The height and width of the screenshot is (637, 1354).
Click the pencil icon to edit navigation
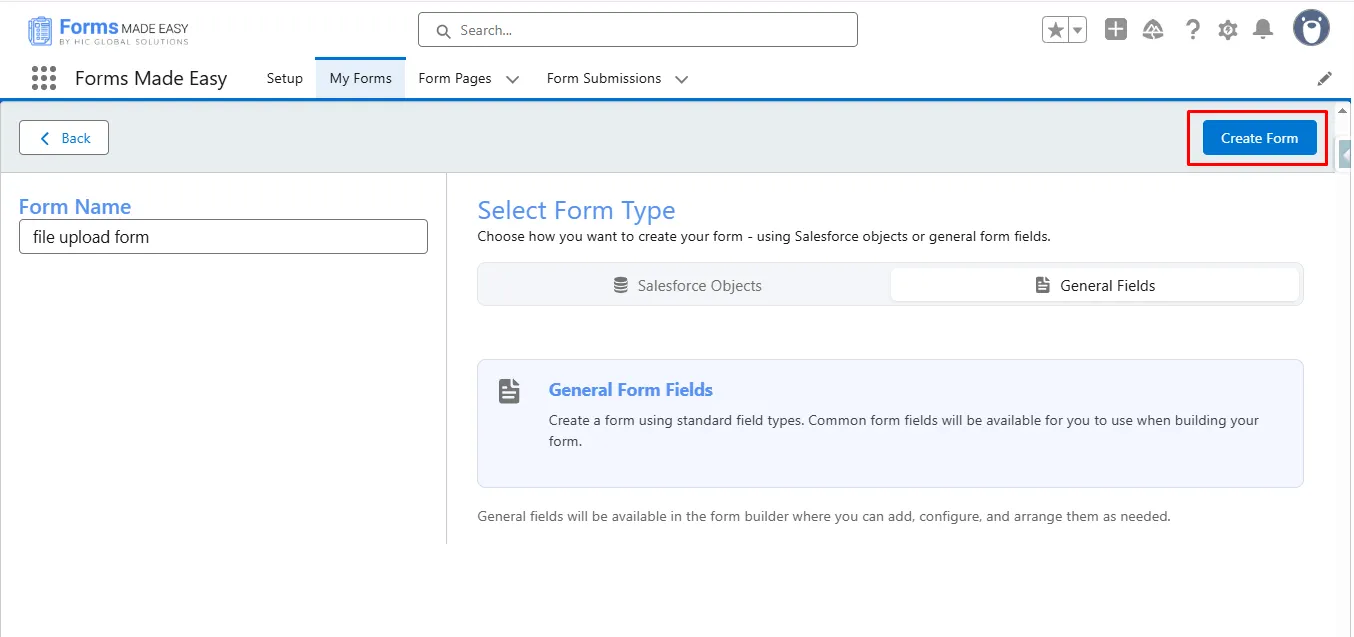click(x=1325, y=78)
